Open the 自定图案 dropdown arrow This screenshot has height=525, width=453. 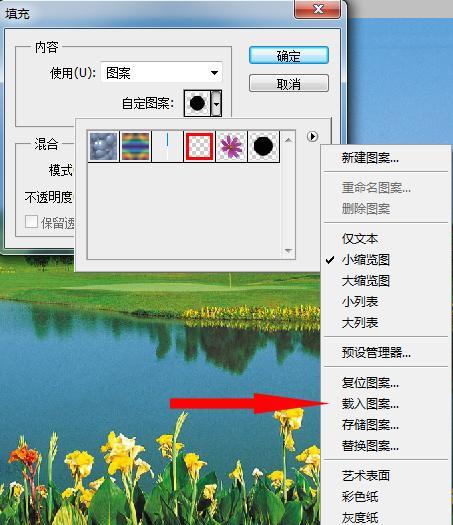pos(217,103)
